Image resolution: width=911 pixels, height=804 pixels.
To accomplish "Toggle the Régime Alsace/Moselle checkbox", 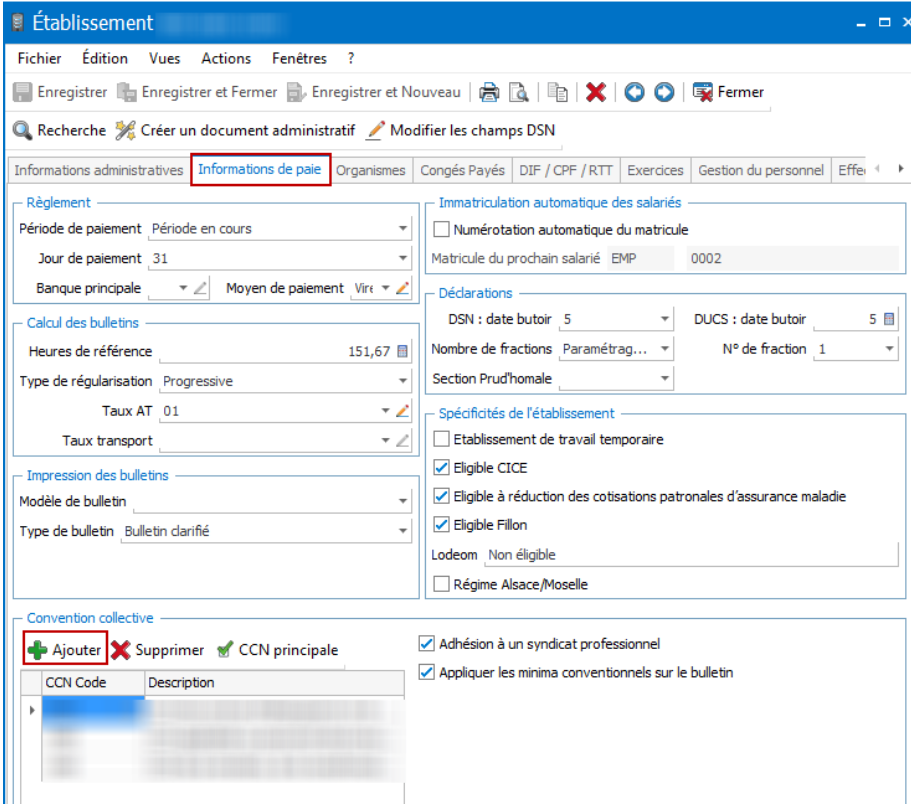I will [442, 584].
